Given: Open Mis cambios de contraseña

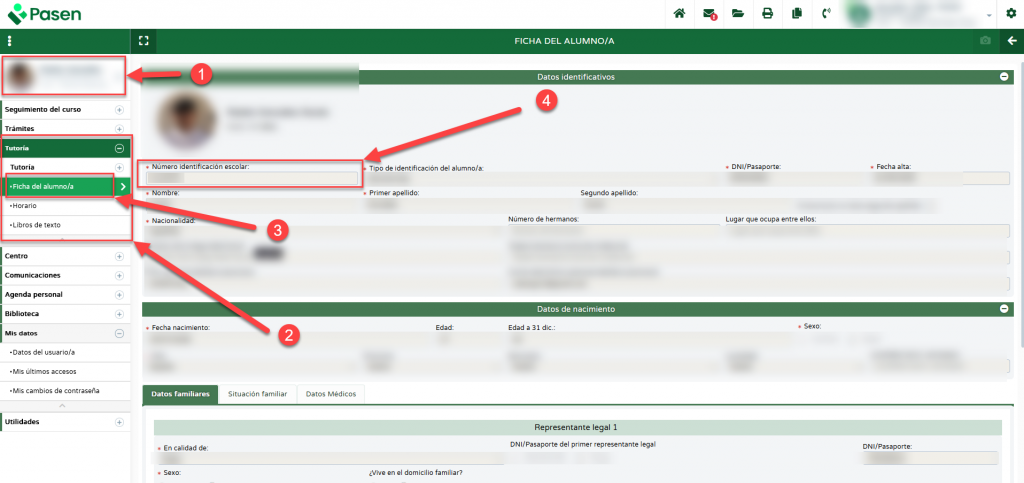Looking at the screenshot, I should pos(53,390).
